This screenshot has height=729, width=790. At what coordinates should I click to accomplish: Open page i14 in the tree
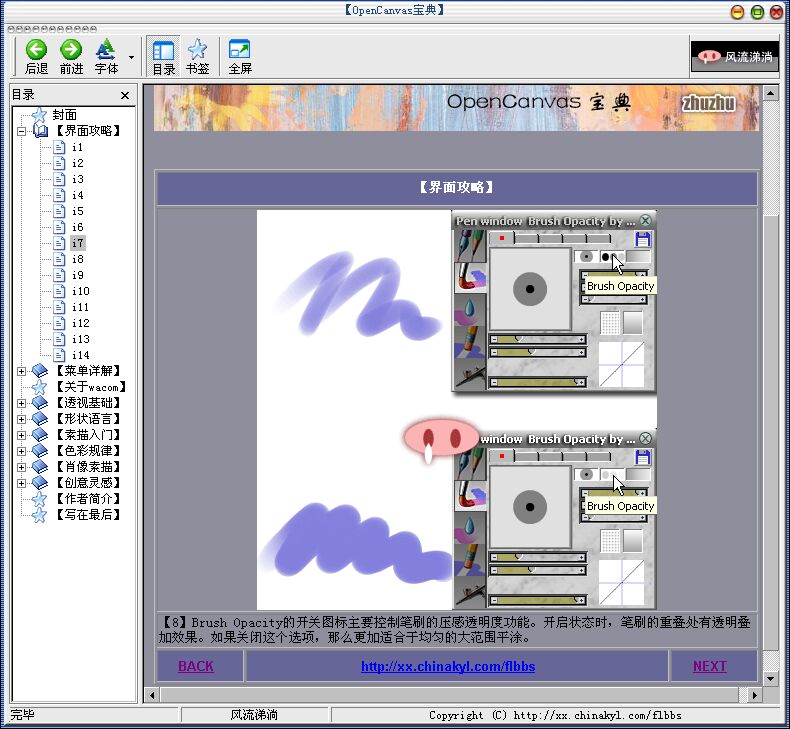coord(80,355)
